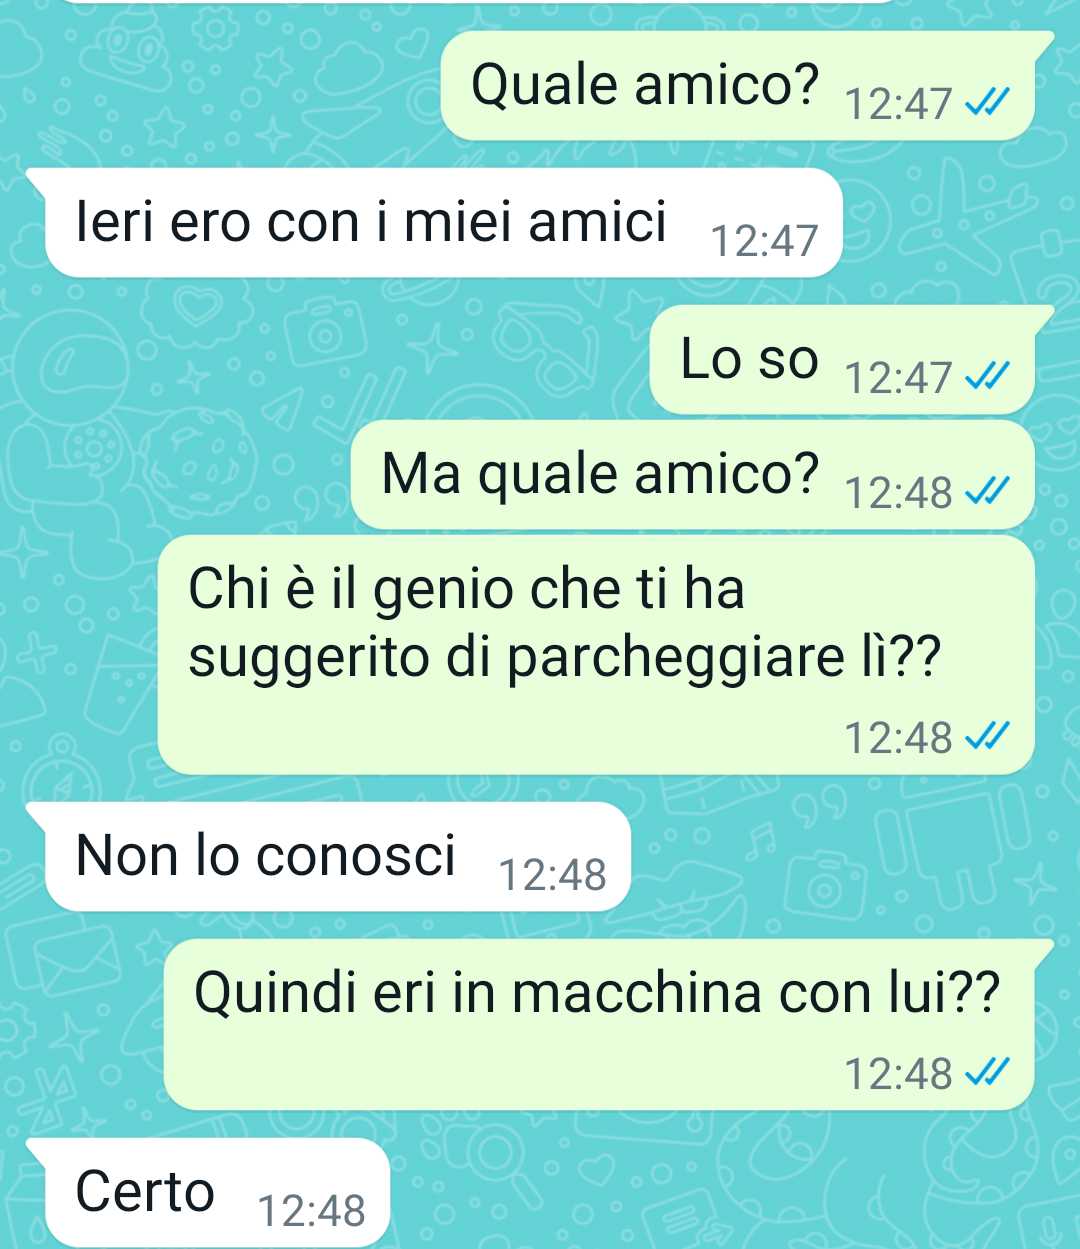Tap the 12:48 timestamp on the 'Certo' message
Viewport: 1080px width, 1249px height.
312,1210
